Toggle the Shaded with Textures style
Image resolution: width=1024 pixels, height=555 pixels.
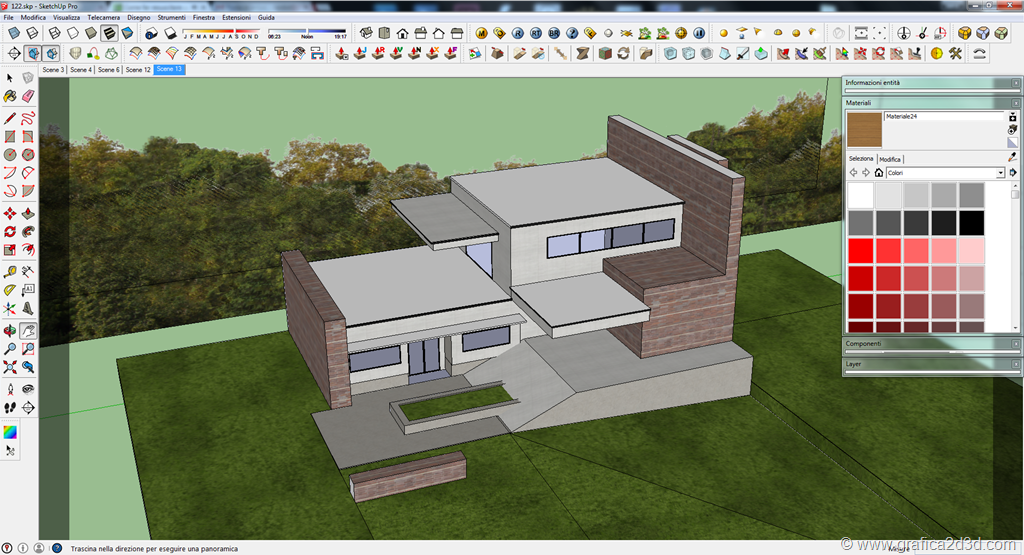[108, 33]
